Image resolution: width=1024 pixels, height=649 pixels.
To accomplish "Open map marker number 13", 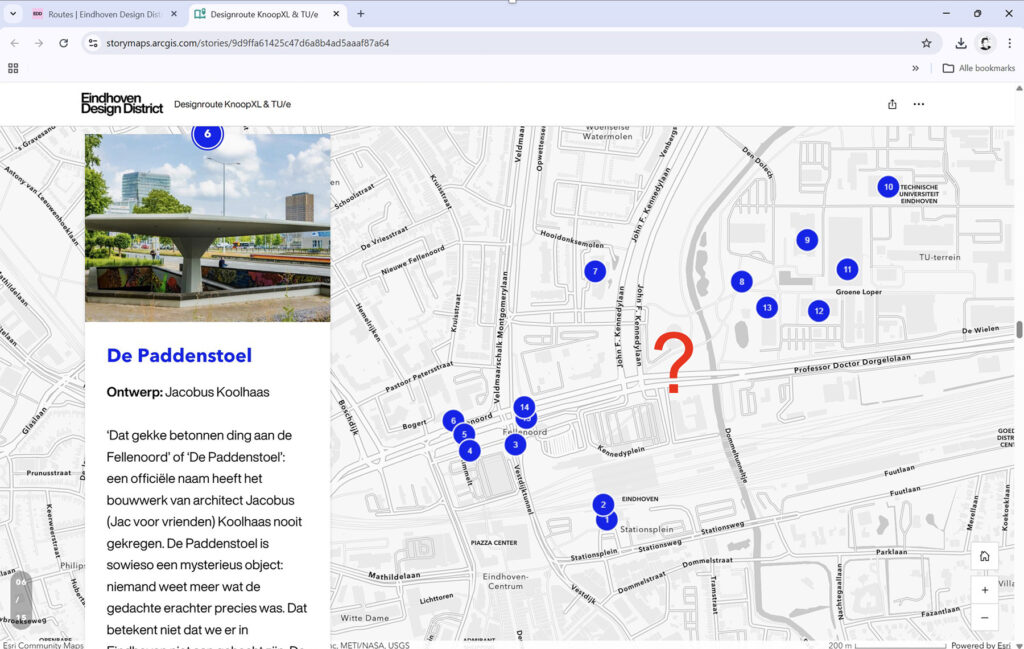I will pyautogui.click(x=767, y=308).
